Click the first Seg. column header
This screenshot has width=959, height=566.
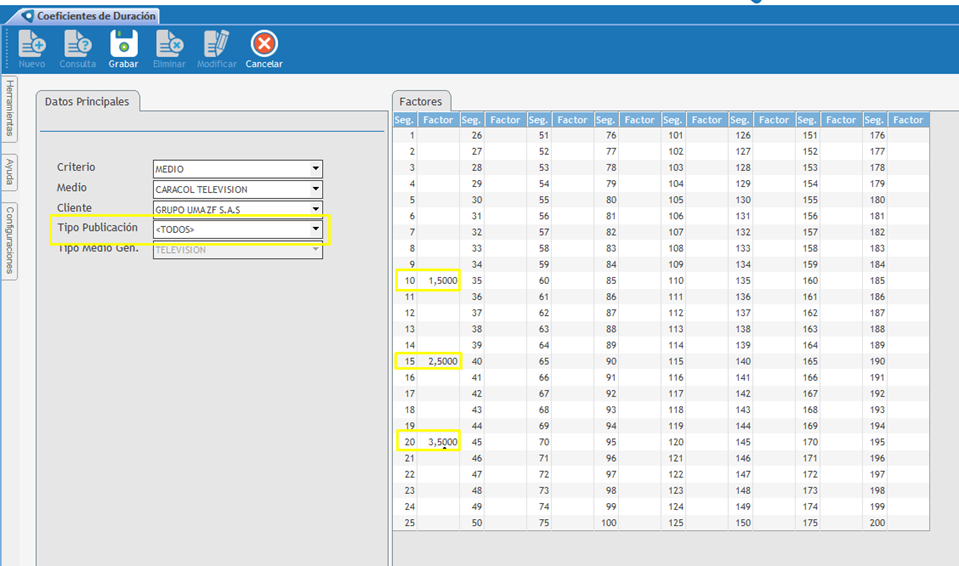pos(405,120)
